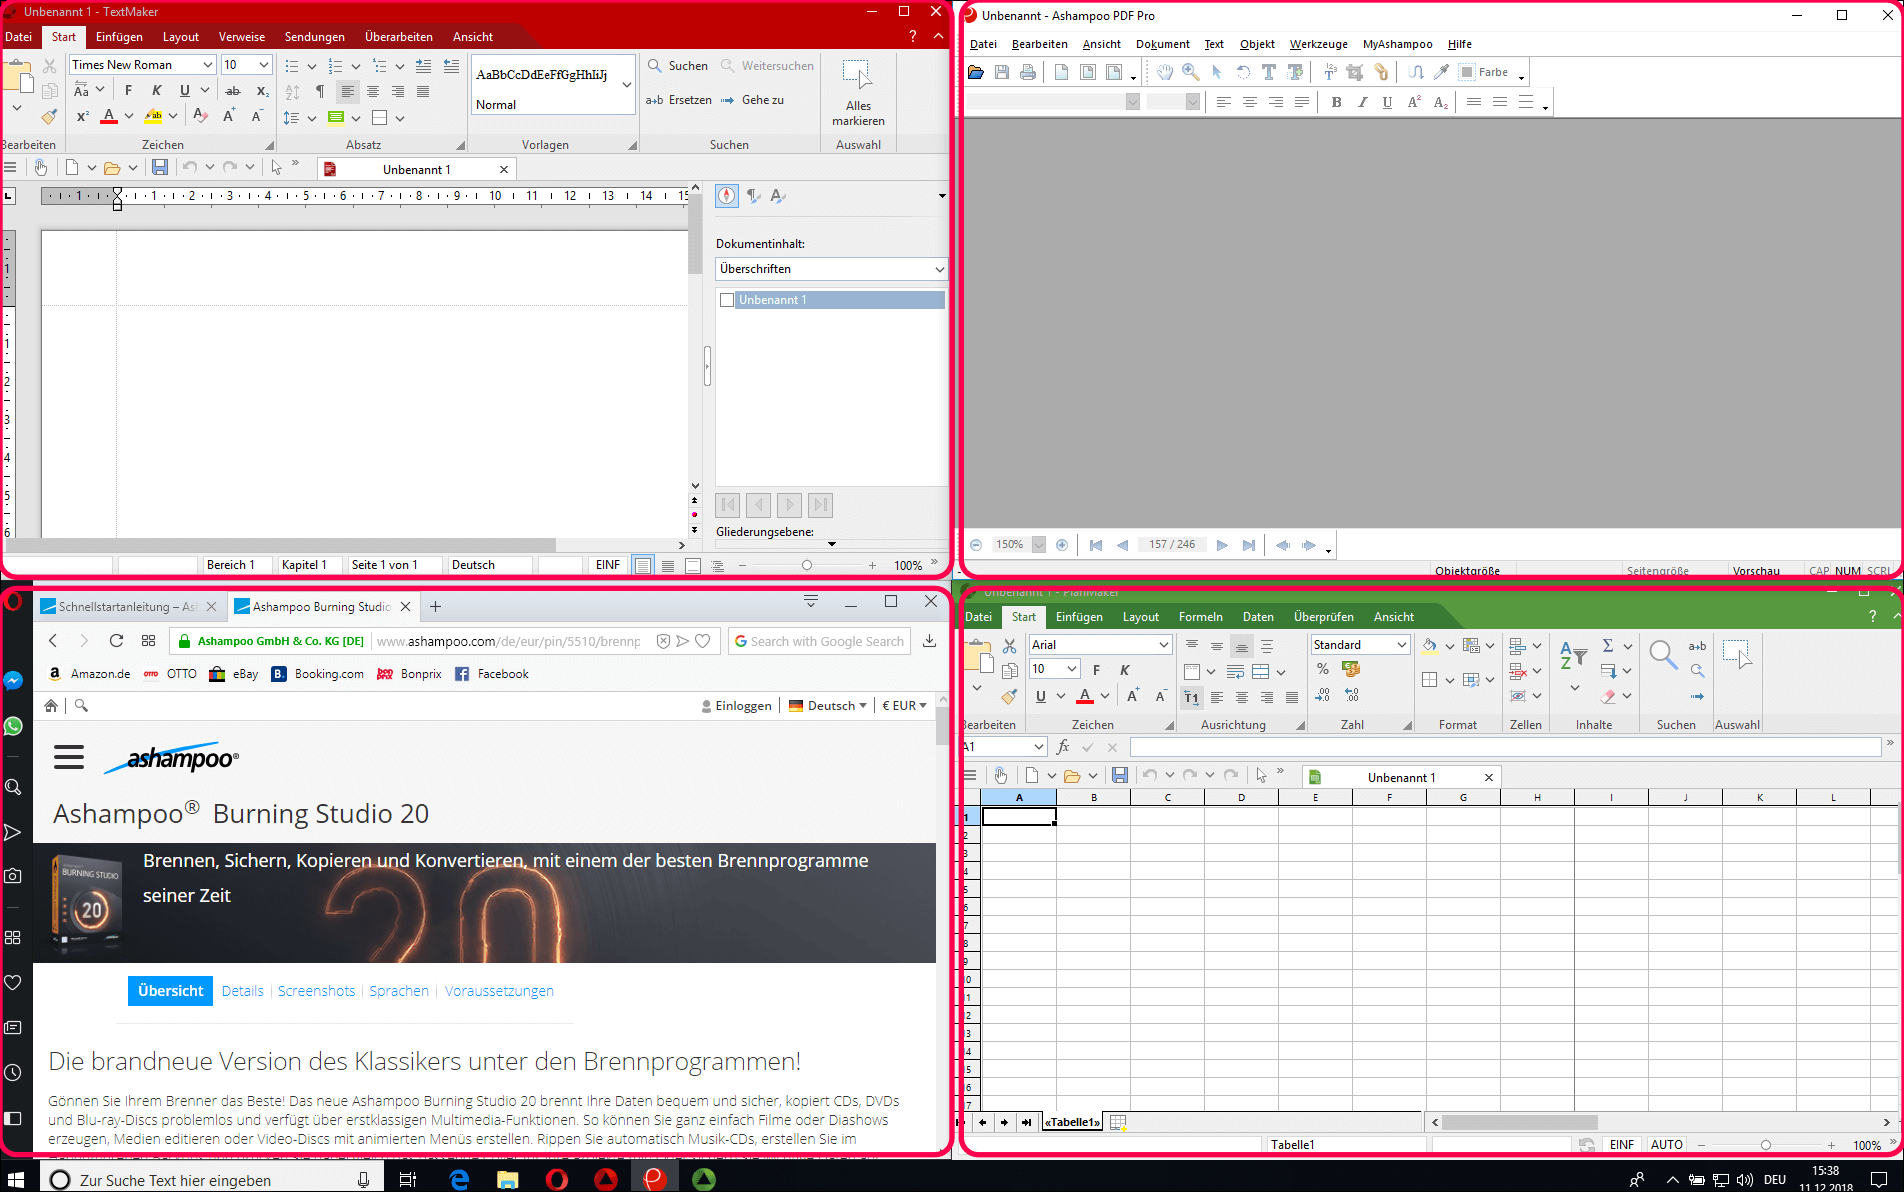Open the Einfügen tab in TextMaker
Viewport: 1904px width, 1192px height.
point(119,37)
